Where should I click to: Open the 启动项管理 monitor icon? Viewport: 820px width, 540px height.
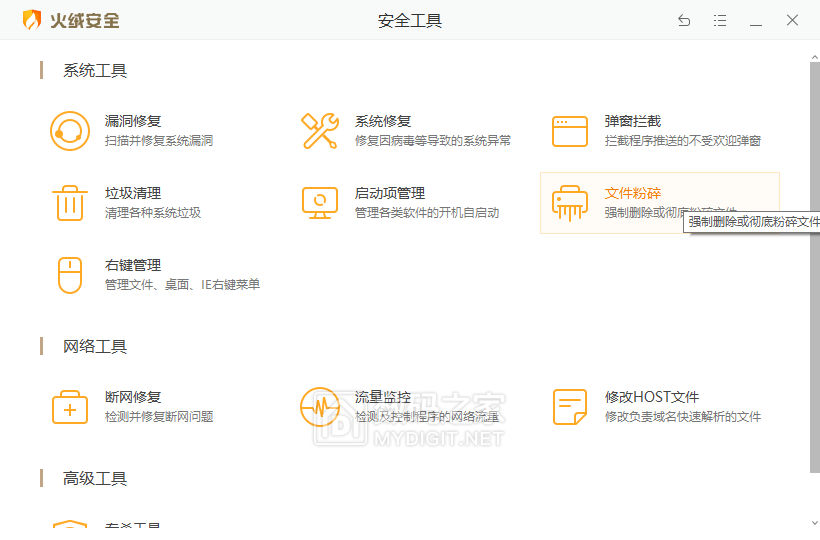(320, 203)
